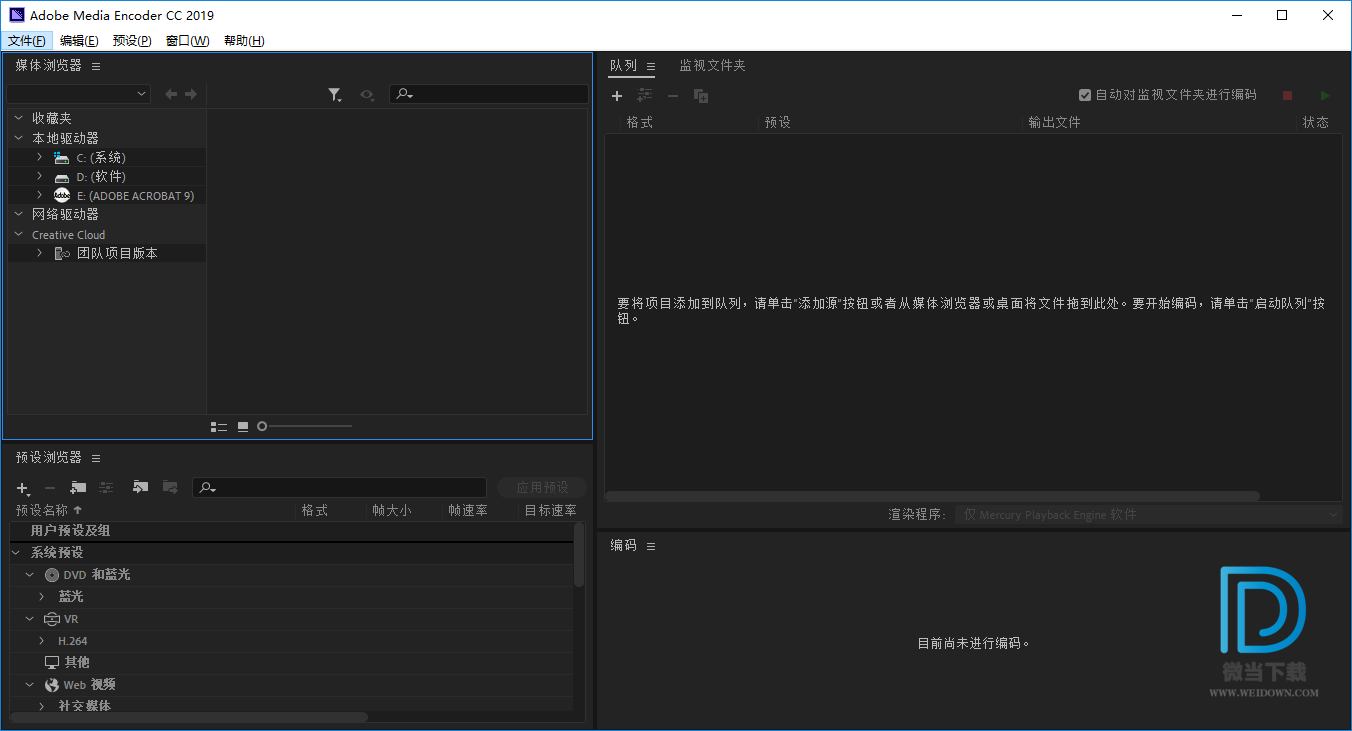The image size is (1352, 731).
Task: Click the monitor icon beside 其他
Action: pyautogui.click(x=52, y=662)
